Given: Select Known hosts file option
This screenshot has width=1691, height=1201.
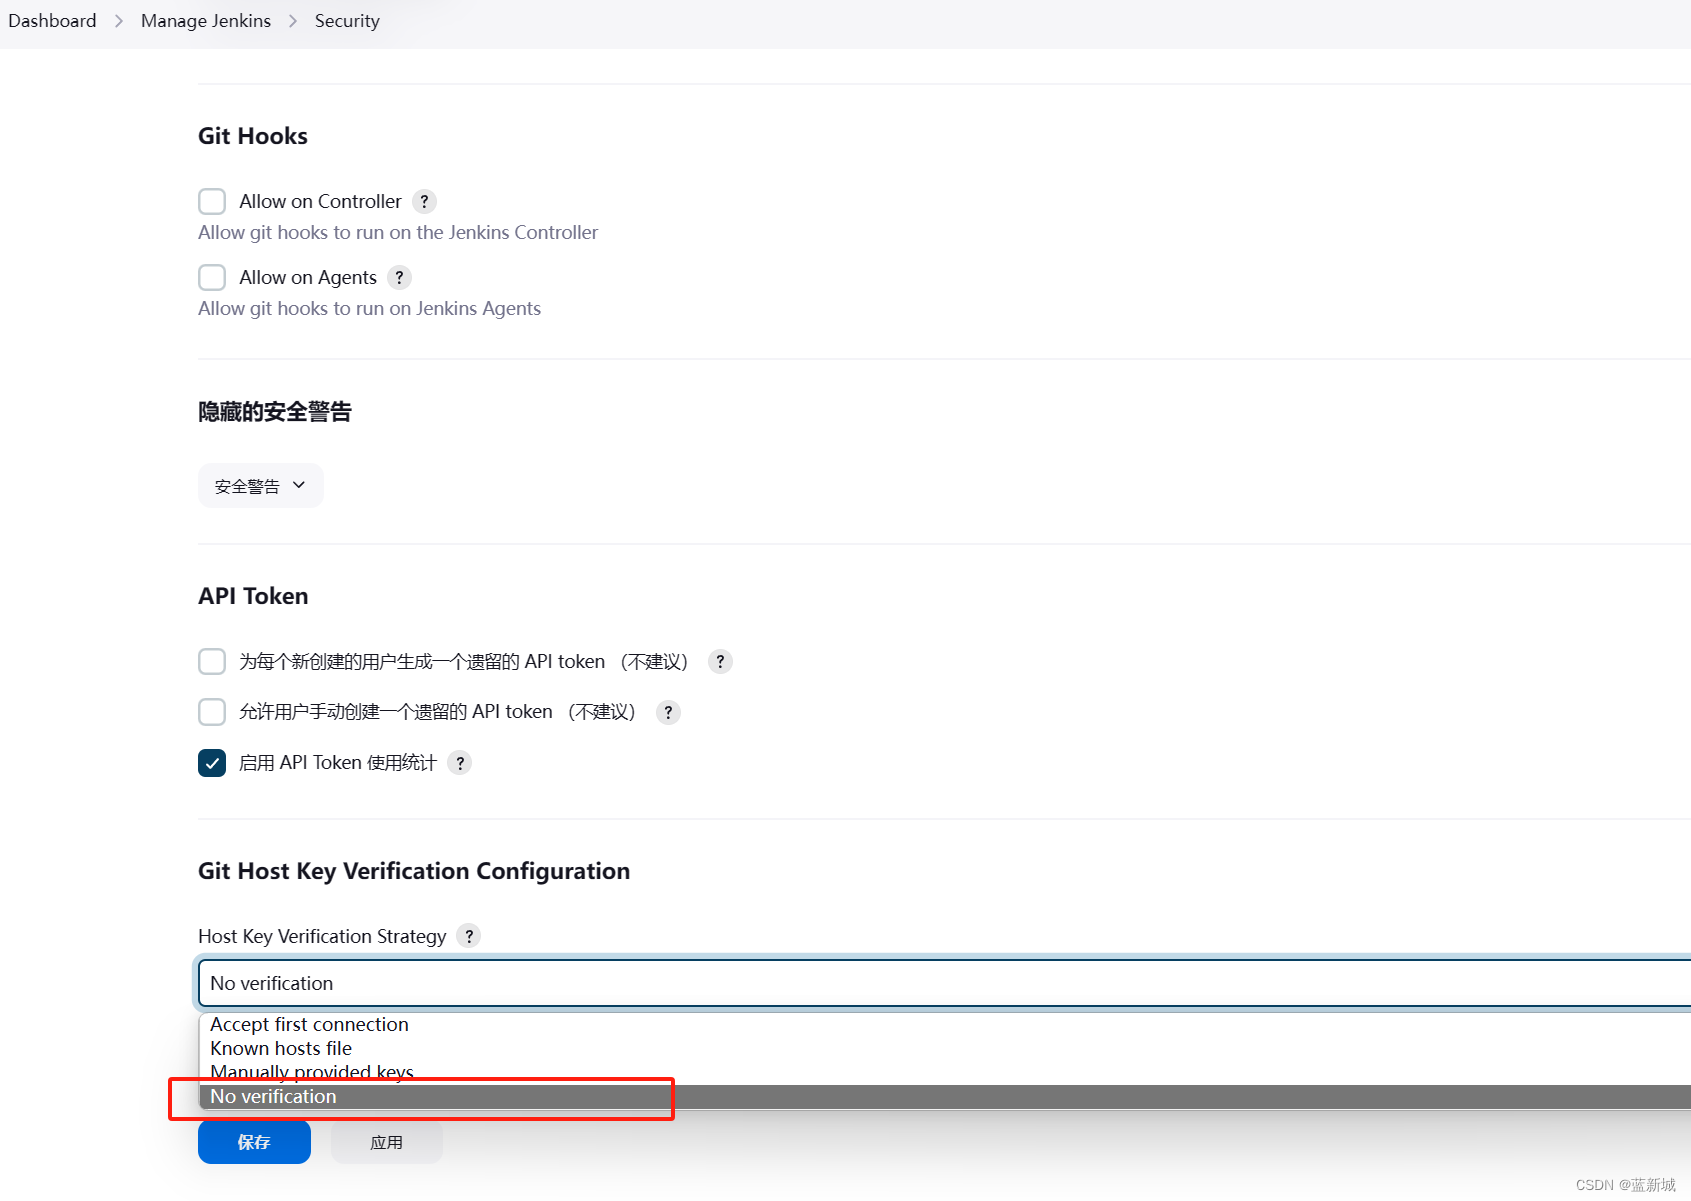Looking at the screenshot, I should click(x=280, y=1048).
